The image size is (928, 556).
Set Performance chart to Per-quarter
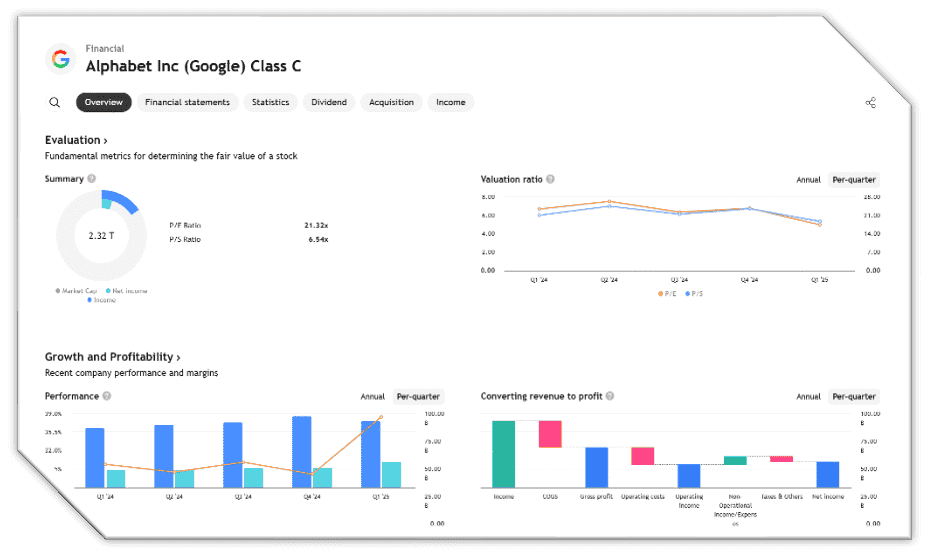418,397
